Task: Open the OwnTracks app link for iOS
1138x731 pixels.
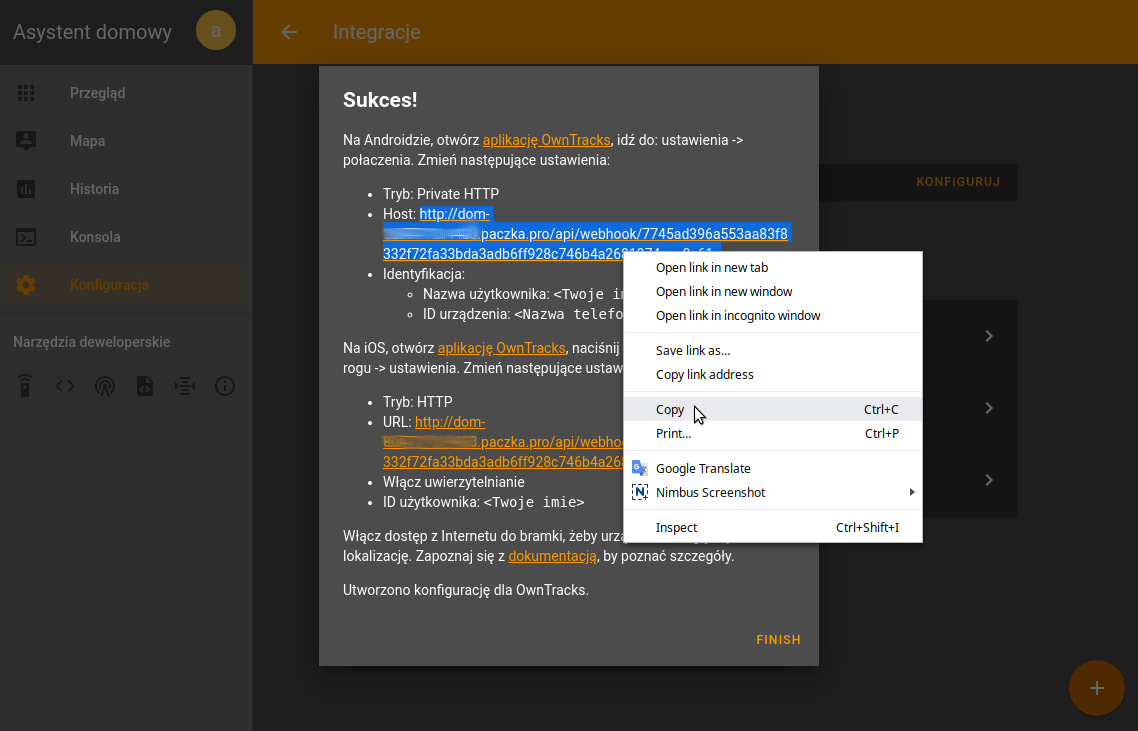Action: point(502,348)
